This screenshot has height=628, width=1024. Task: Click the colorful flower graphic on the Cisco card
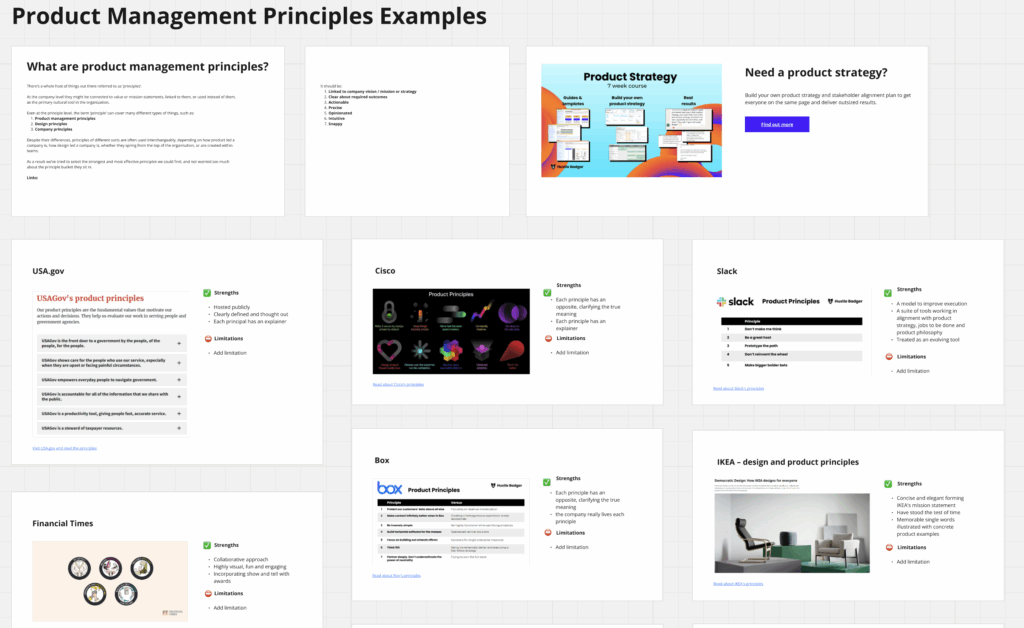450,351
